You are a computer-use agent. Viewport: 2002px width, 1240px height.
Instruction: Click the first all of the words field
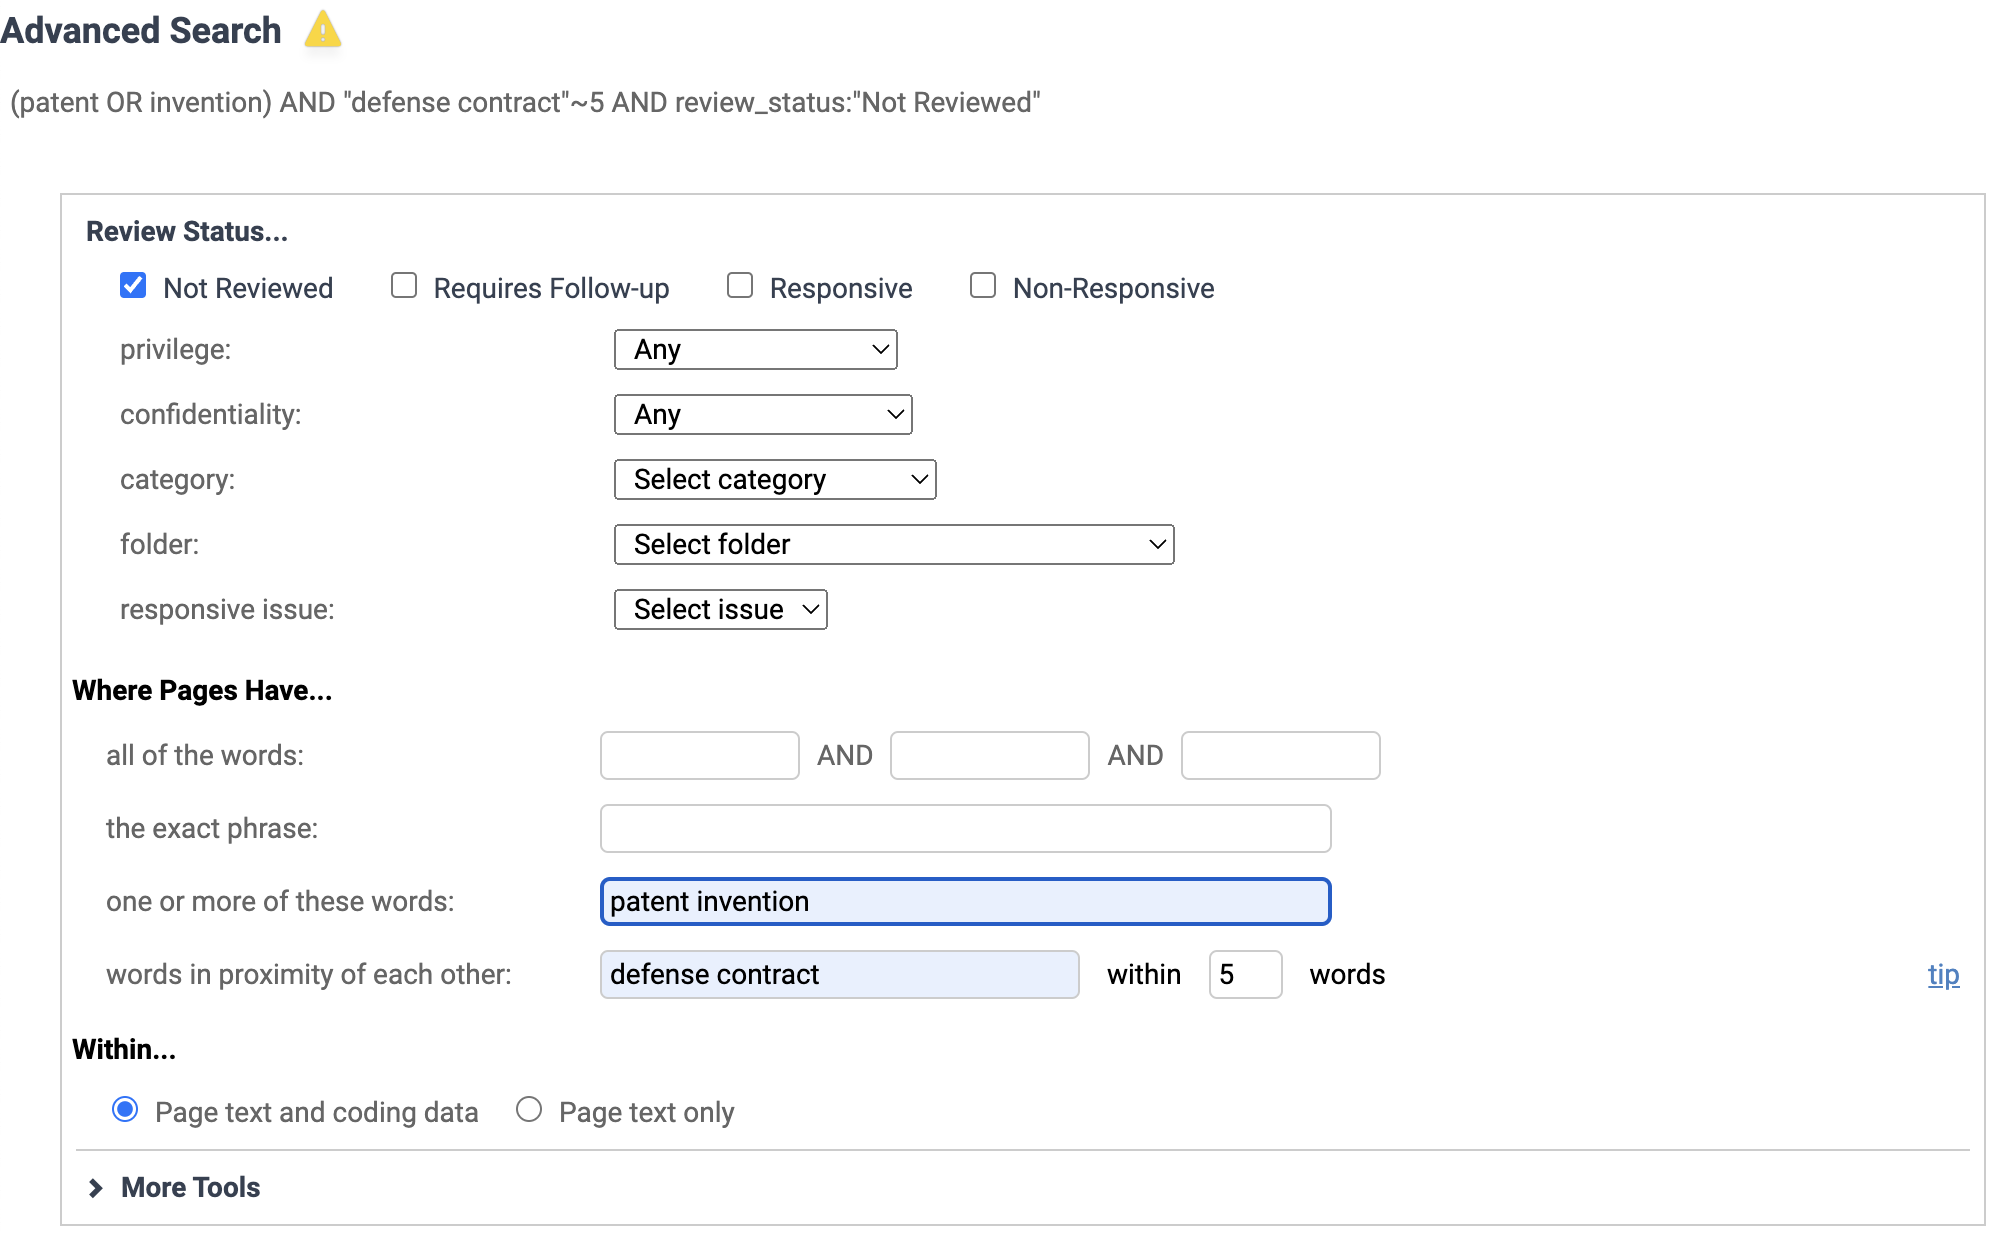click(699, 755)
